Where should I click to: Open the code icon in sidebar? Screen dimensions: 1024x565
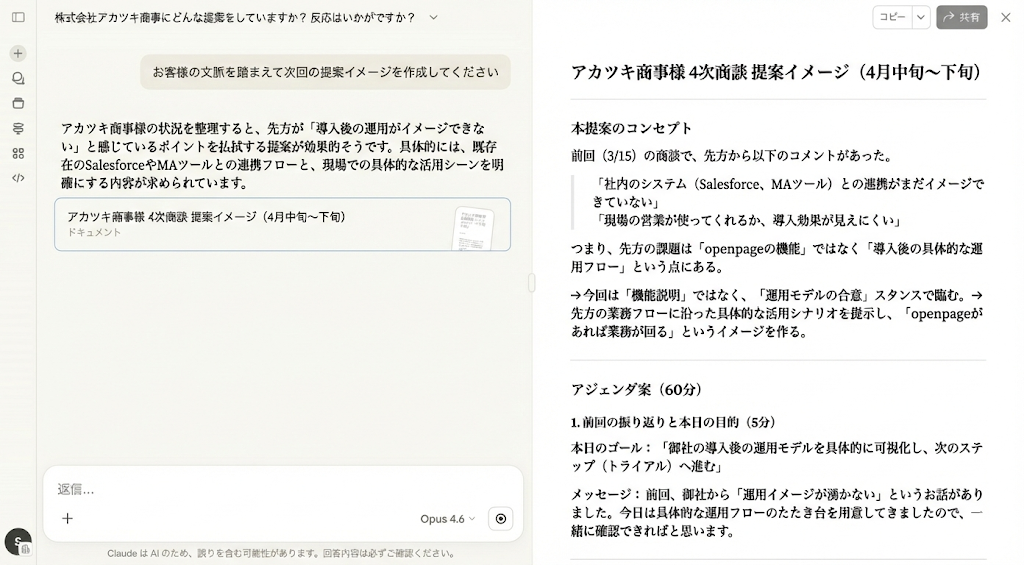[18, 178]
